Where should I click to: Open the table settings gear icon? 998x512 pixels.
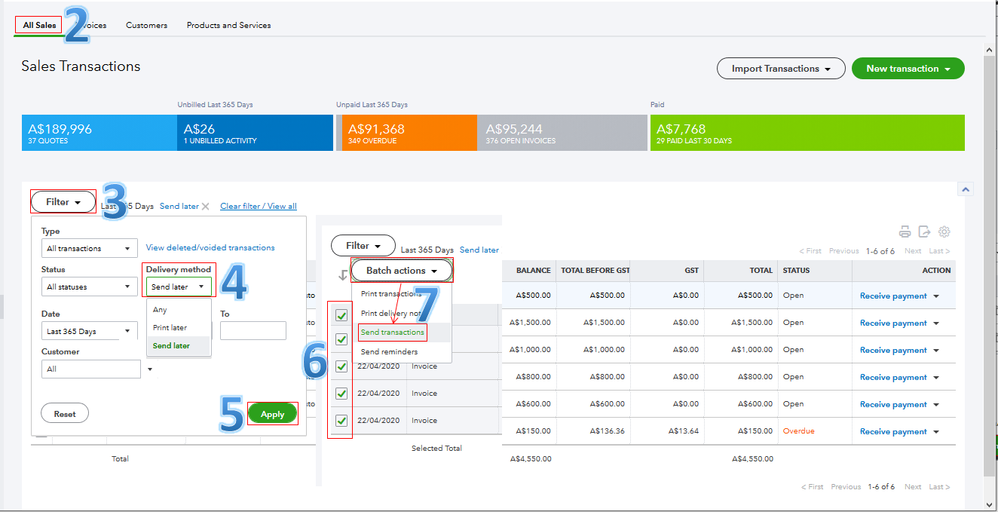tap(945, 232)
